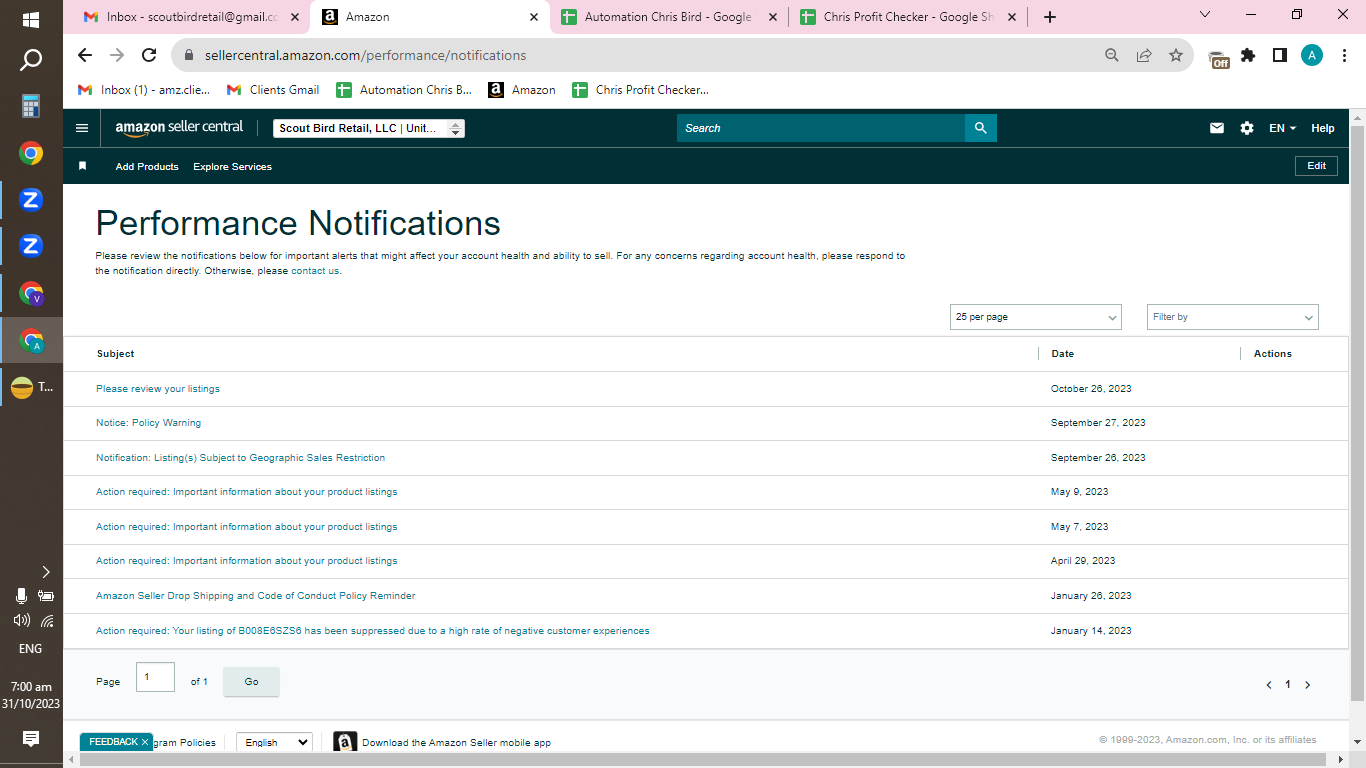Open the Scout Bird Retail account switcher

369,128
